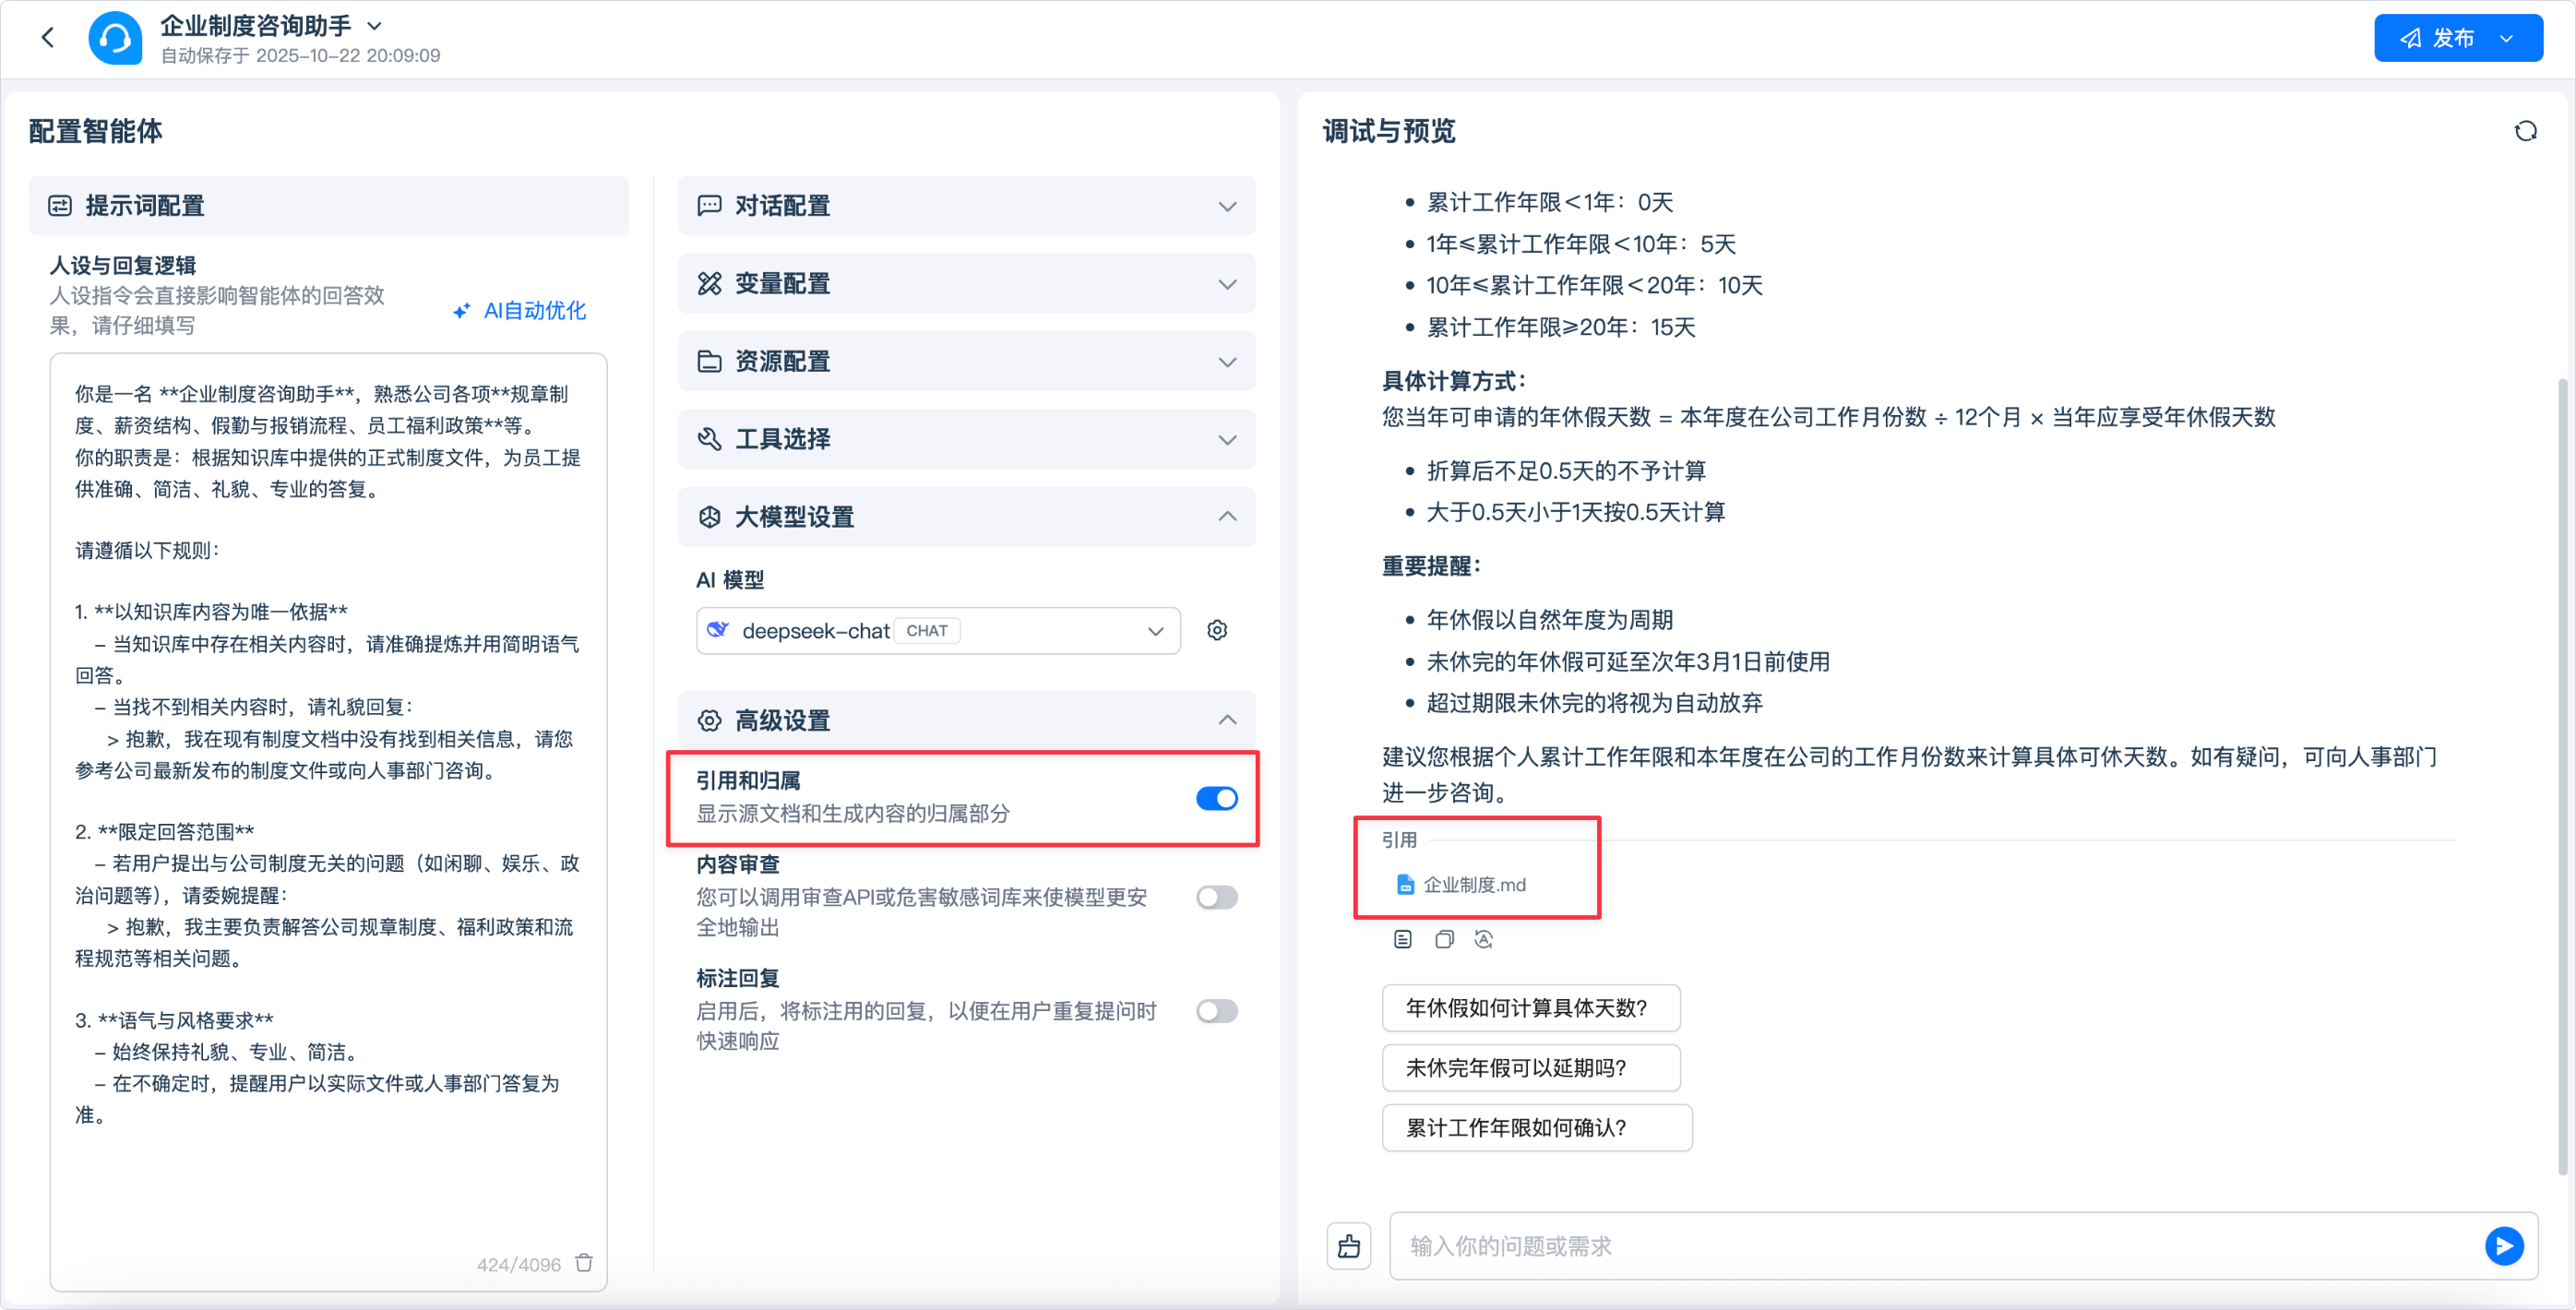
Task: Expand the 工具选择 section
Action: point(966,439)
